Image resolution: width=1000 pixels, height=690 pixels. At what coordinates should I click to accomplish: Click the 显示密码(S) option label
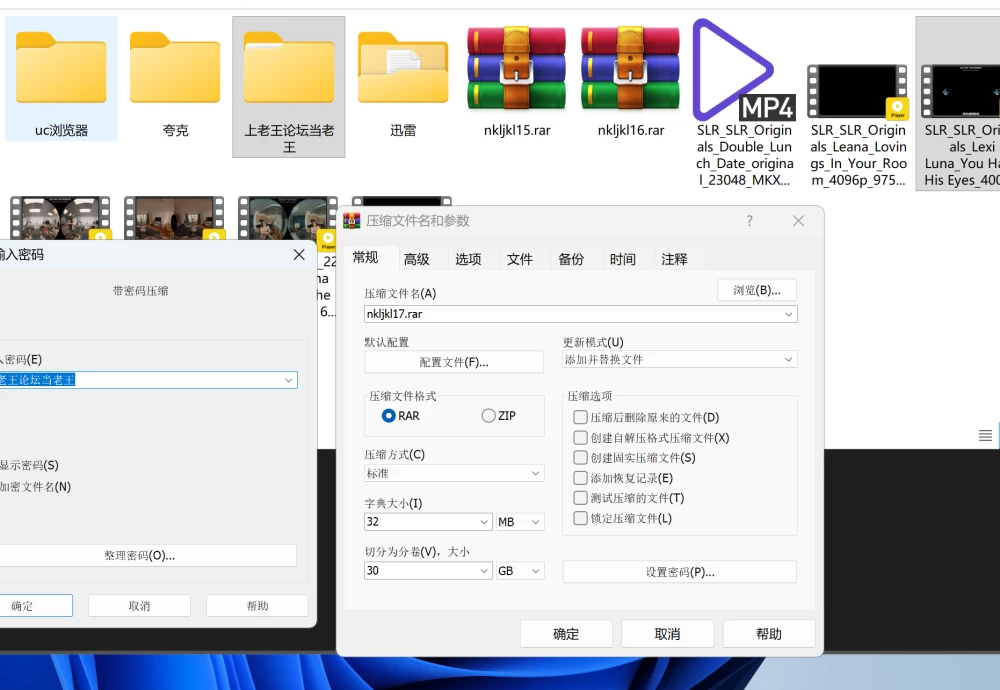[29, 465]
